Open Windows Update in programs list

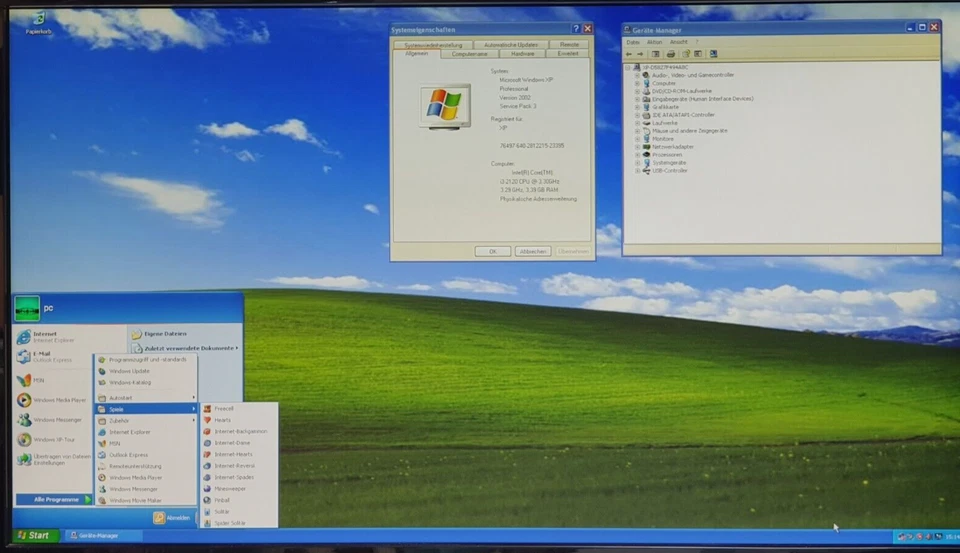(146, 371)
